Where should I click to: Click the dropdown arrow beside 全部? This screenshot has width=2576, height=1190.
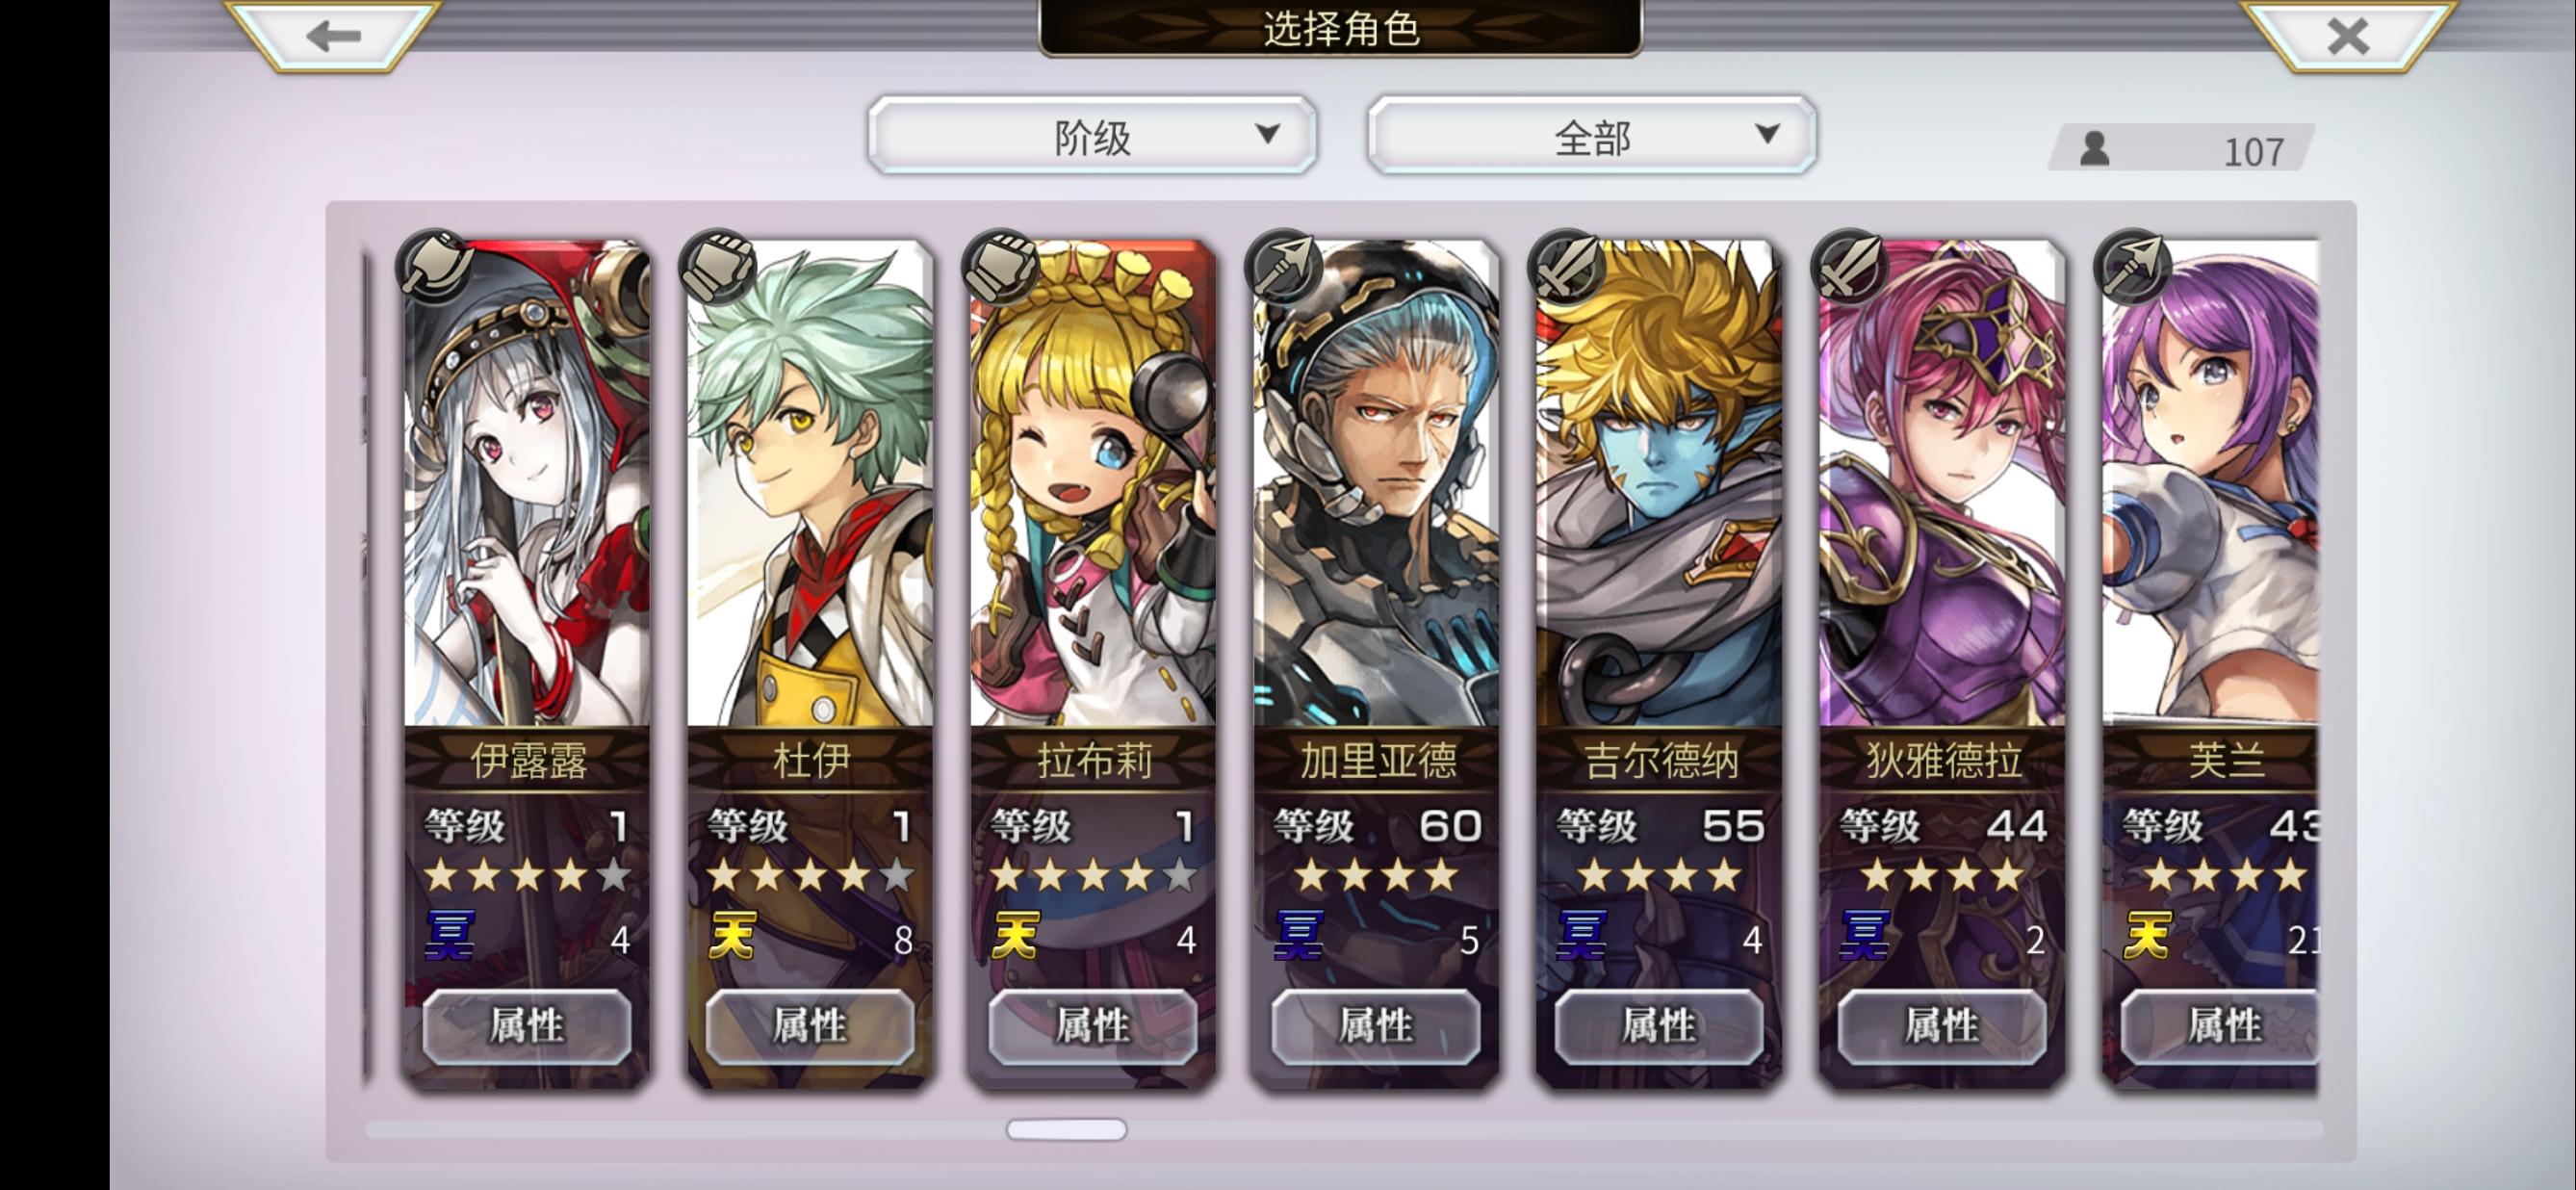coord(1767,133)
